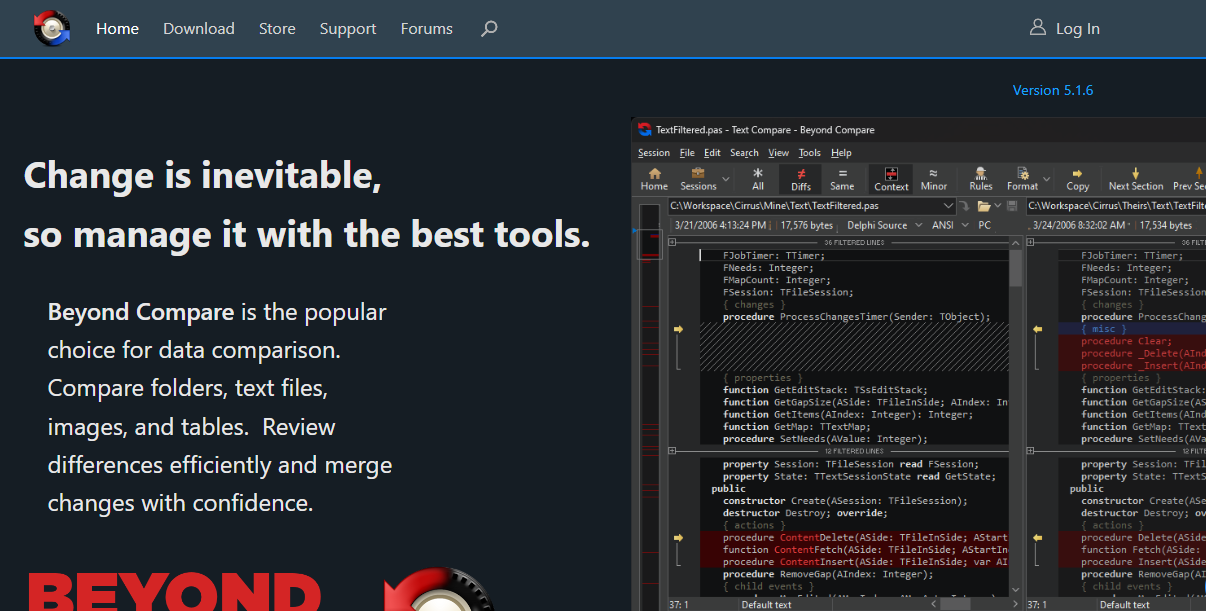Click the Copy arrow toolbar icon
Image resolution: width=1206 pixels, height=611 pixels.
1077,179
